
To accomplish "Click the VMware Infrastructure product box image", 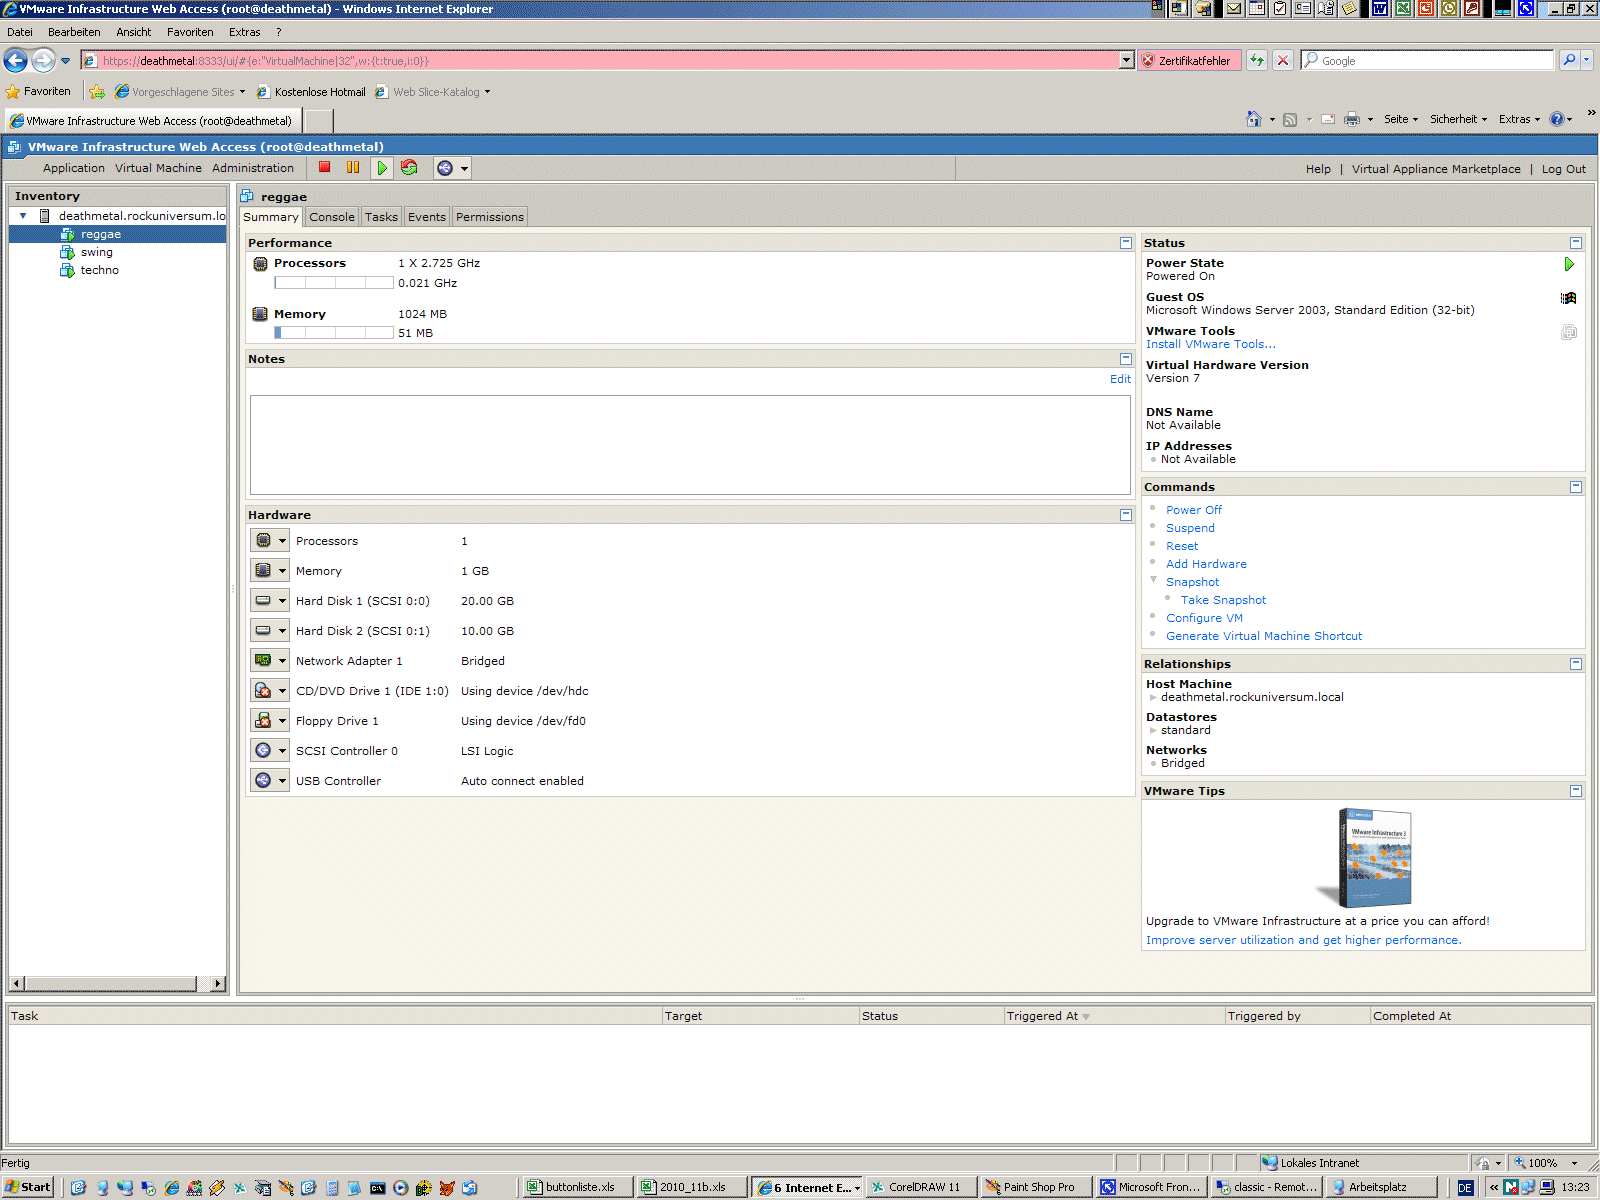I will [x=1365, y=857].
